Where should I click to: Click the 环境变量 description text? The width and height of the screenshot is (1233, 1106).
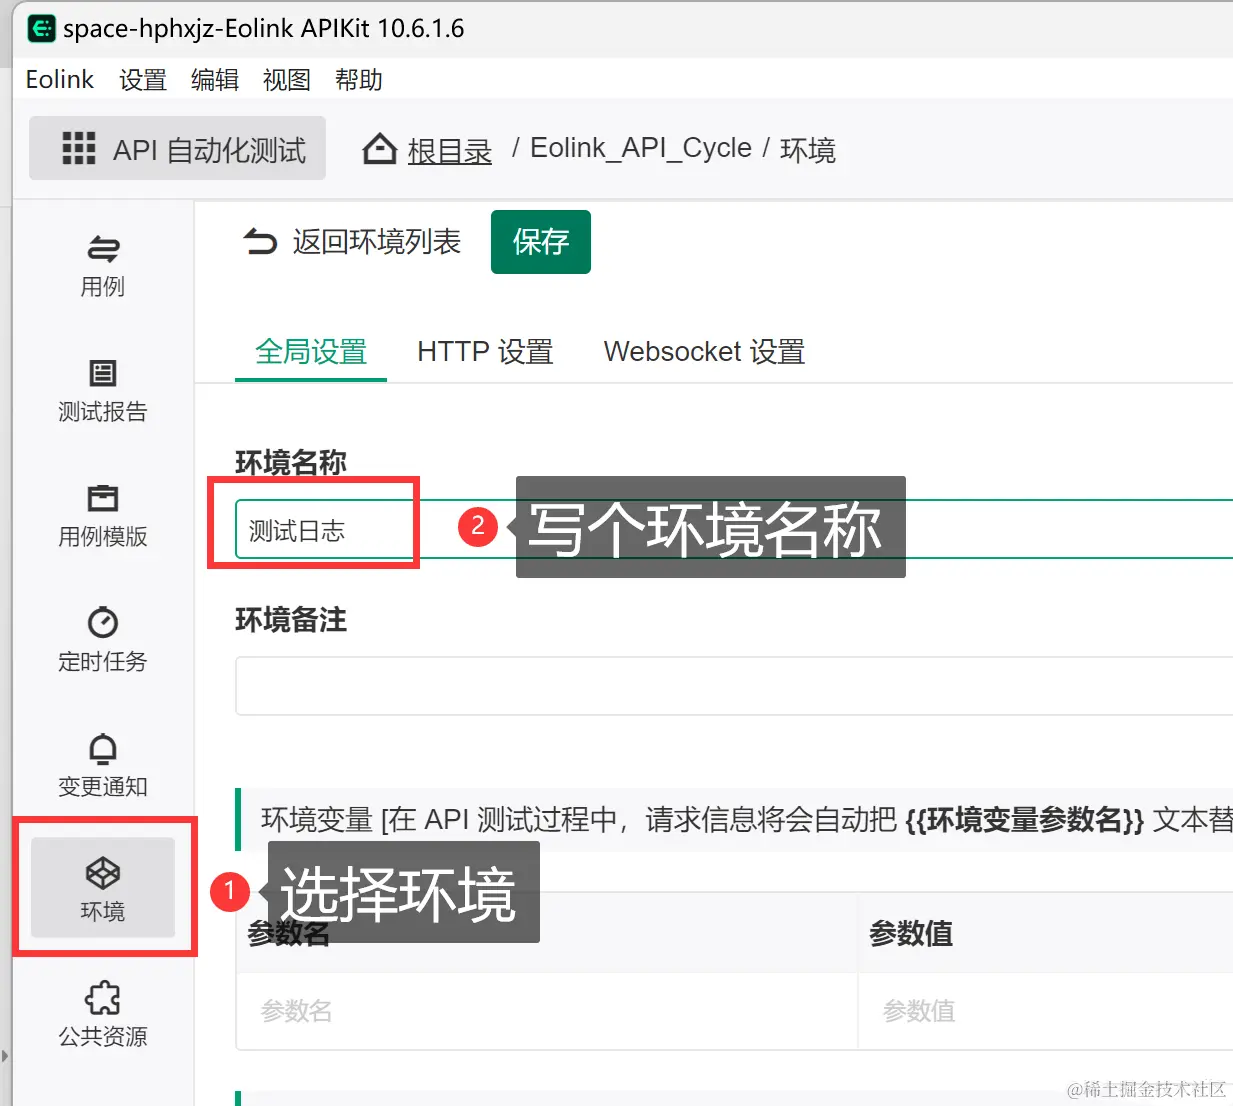(x=746, y=820)
